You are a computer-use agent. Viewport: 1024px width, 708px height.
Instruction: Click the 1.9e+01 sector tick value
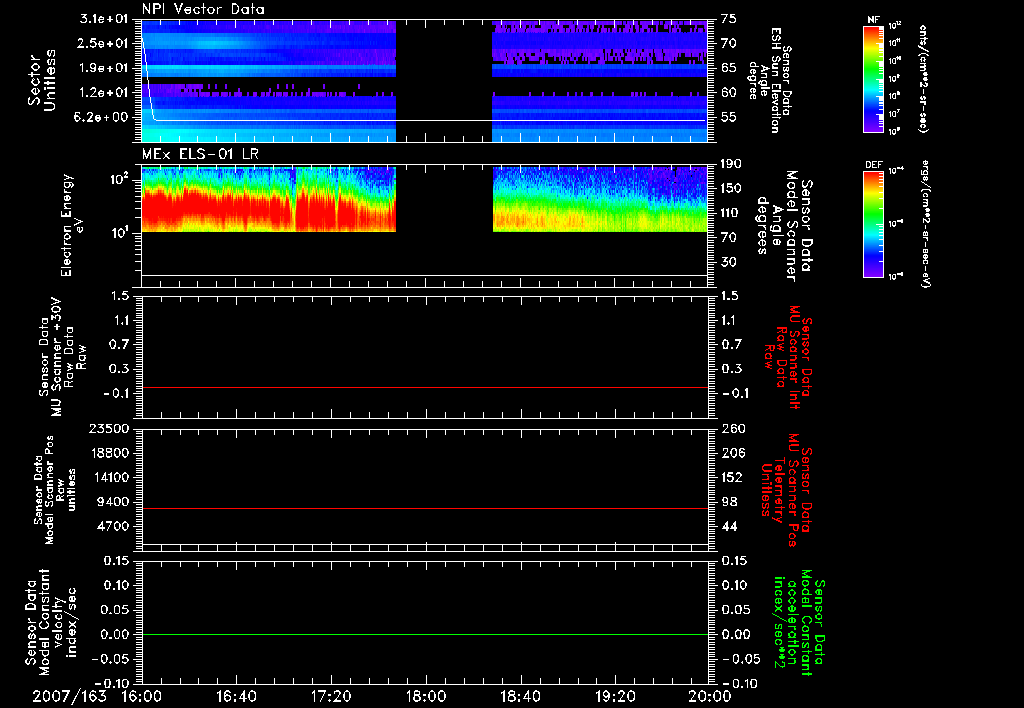[x=104, y=68]
